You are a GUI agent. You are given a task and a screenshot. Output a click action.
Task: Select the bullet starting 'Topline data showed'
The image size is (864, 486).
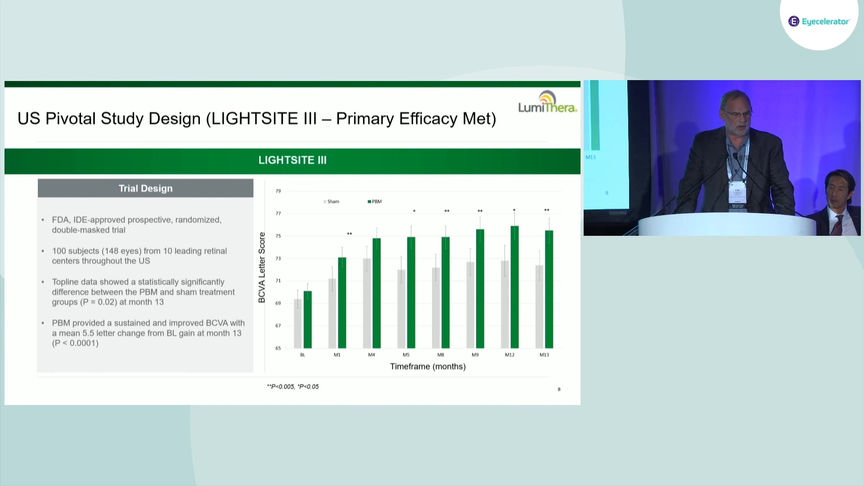[x=143, y=292]
